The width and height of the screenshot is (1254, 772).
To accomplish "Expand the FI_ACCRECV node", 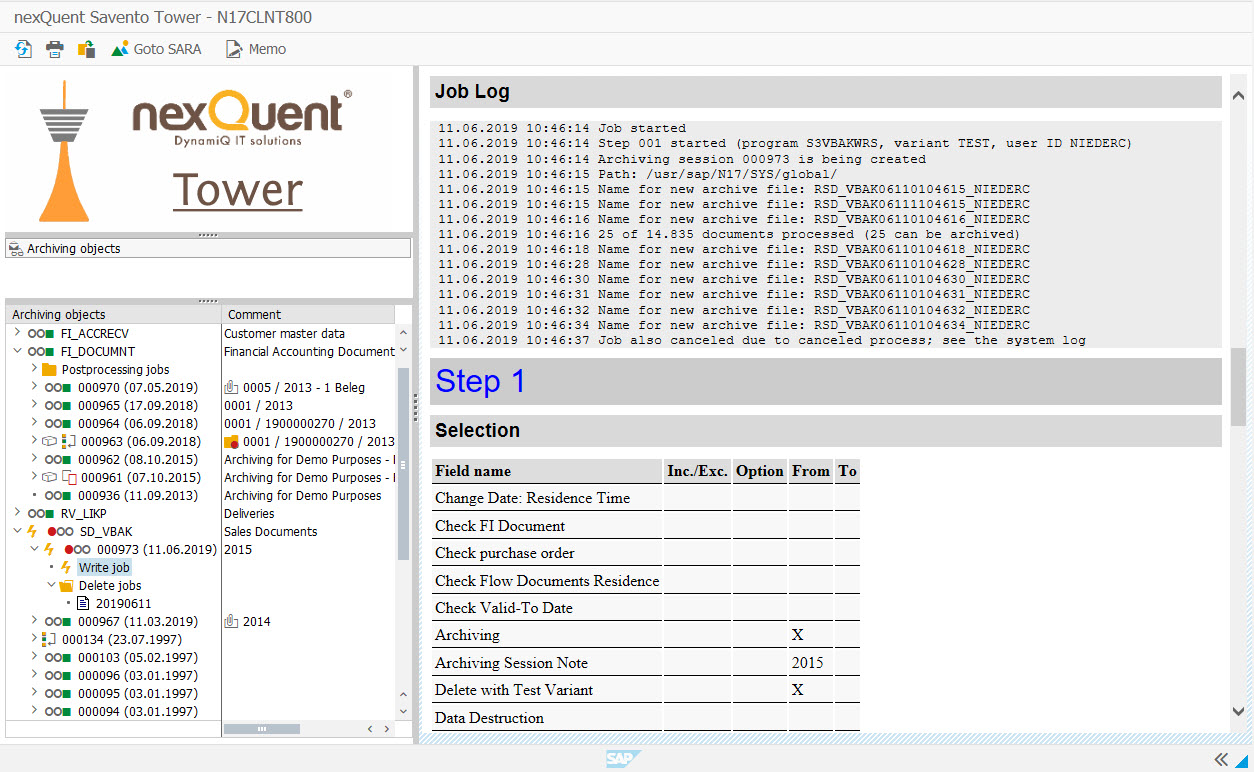I will coord(17,333).
